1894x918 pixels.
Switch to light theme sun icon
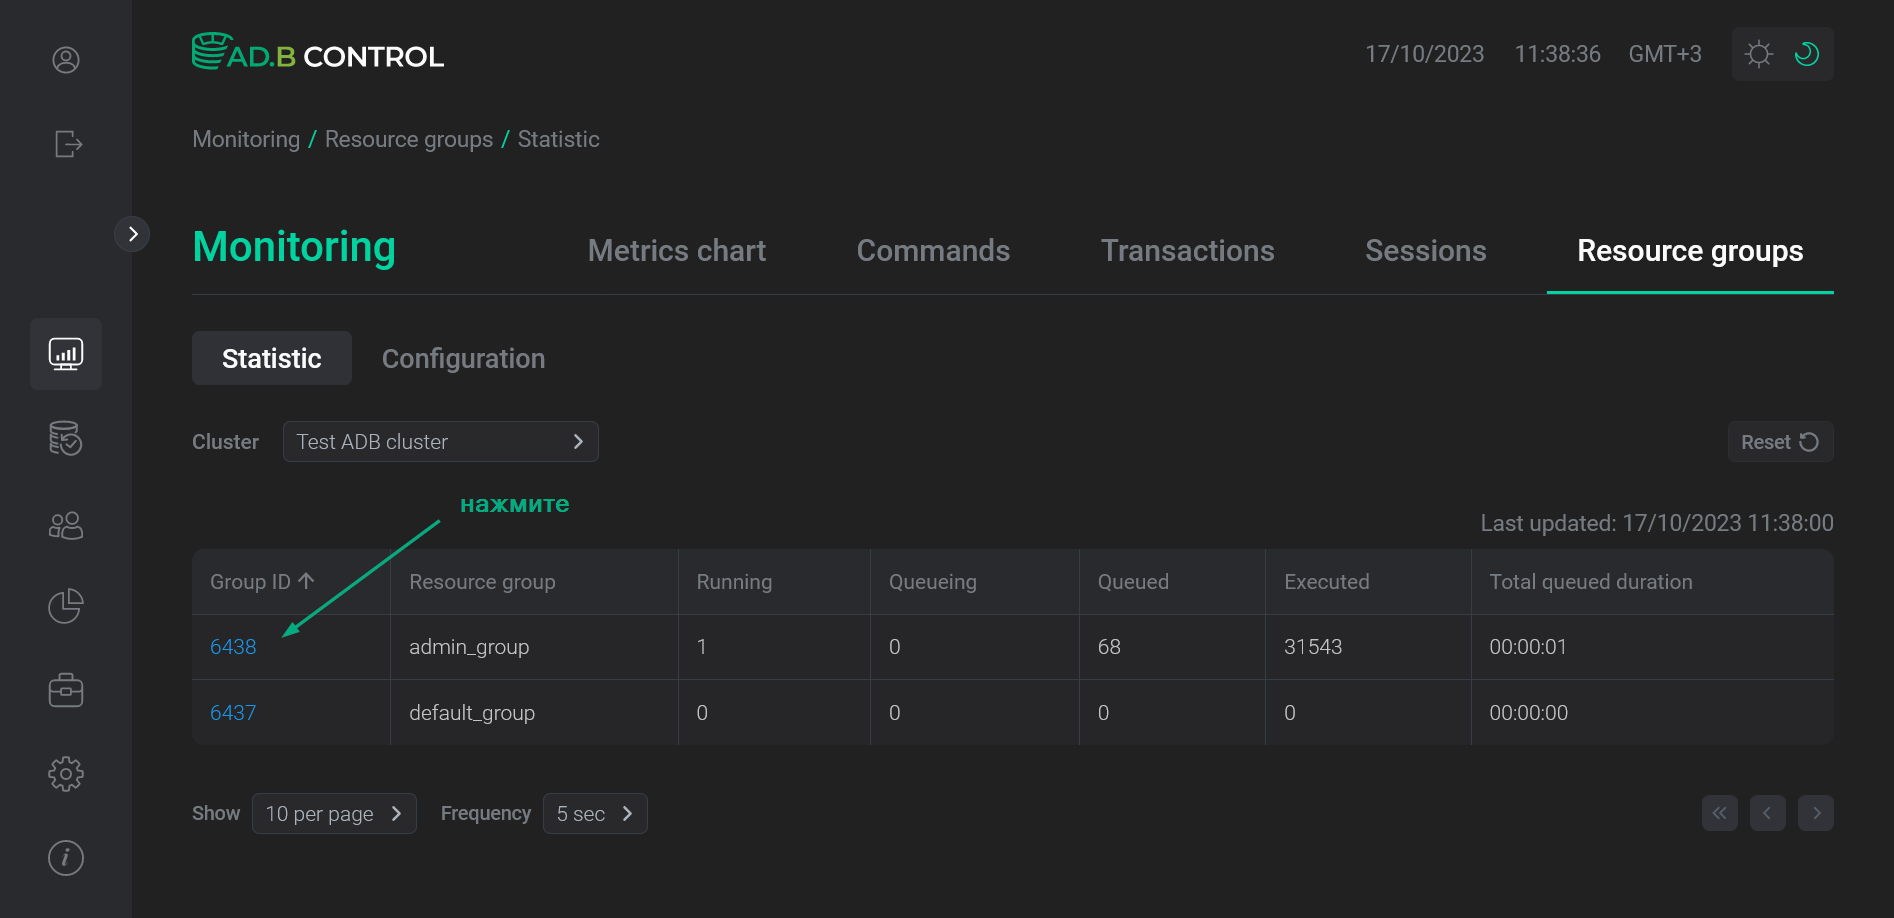pos(1758,54)
